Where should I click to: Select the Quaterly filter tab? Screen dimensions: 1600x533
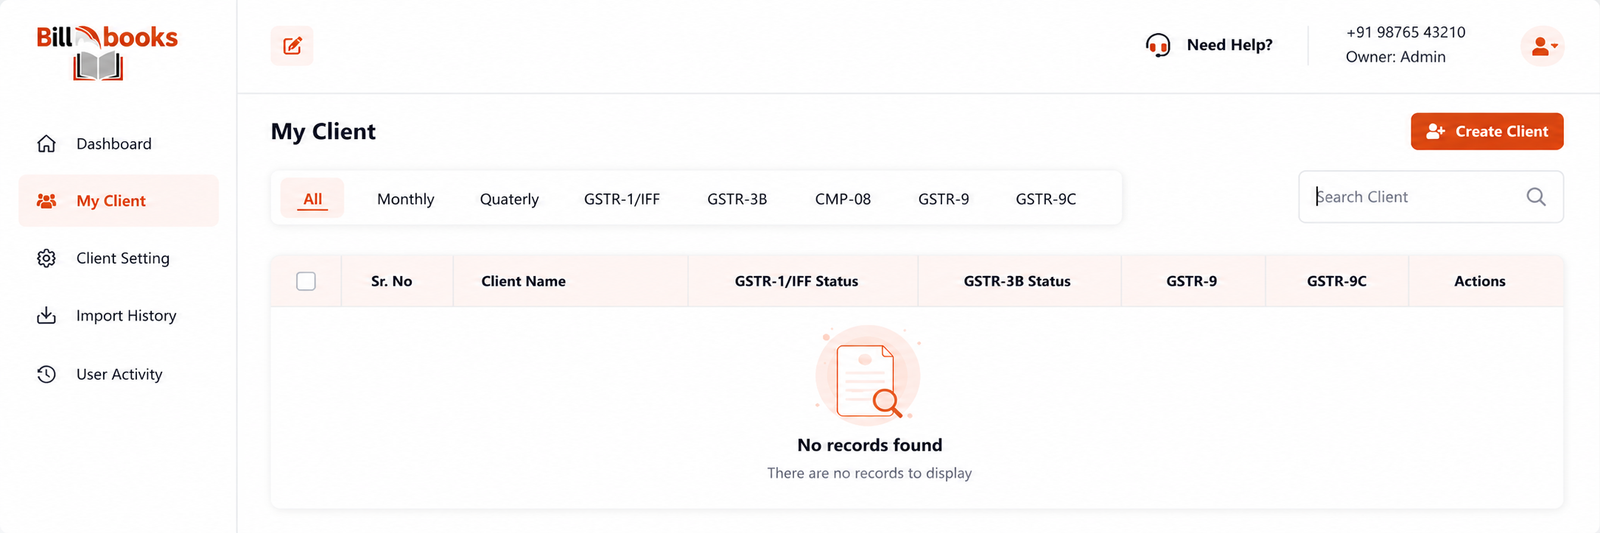click(509, 199)
